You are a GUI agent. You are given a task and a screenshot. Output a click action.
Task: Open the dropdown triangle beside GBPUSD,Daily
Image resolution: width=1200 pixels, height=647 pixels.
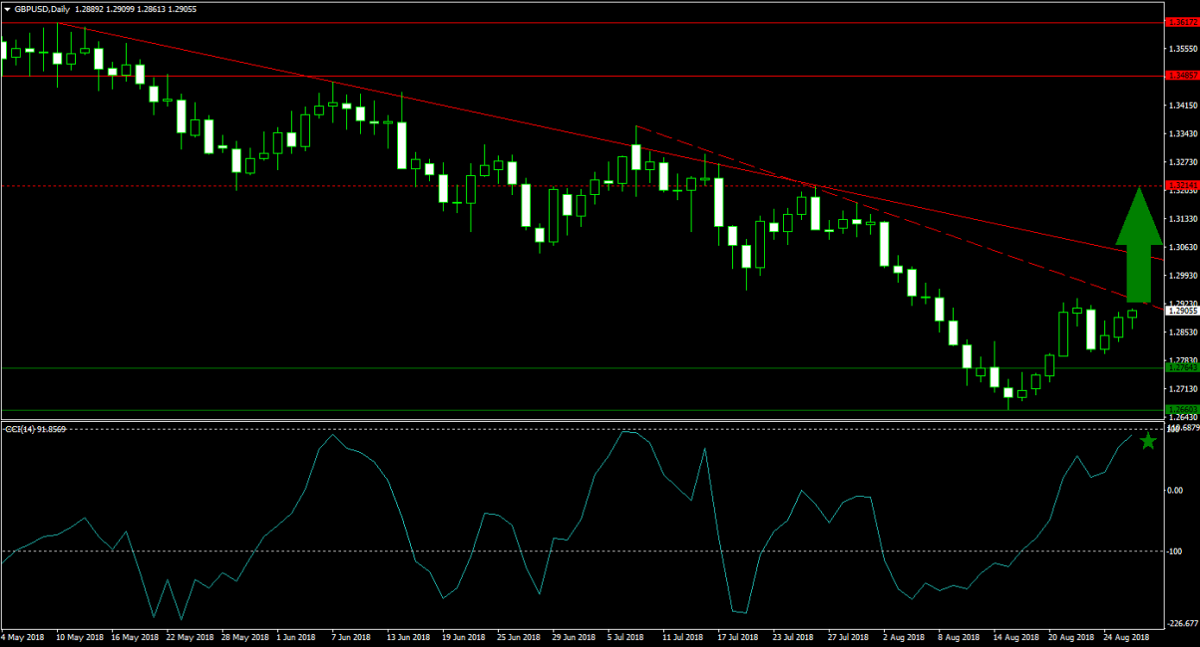(x=7, y=8)
